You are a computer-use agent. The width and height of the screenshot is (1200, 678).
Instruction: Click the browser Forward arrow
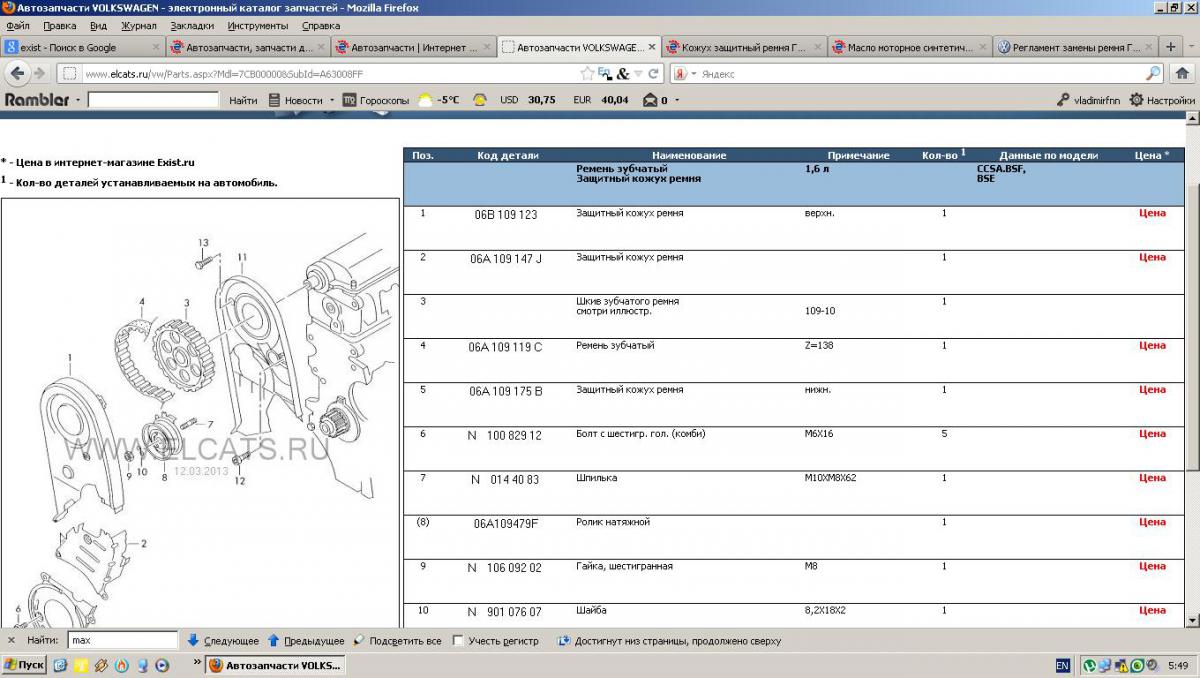39,73
